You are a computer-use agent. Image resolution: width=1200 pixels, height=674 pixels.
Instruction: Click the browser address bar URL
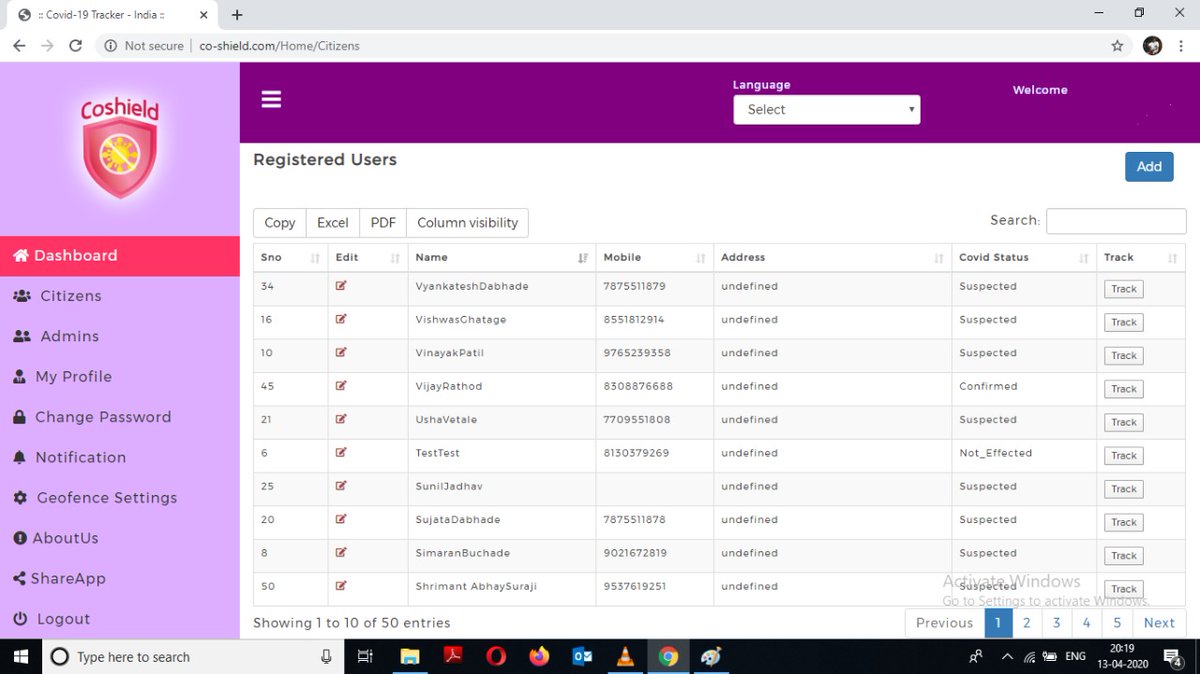(279, 46)
